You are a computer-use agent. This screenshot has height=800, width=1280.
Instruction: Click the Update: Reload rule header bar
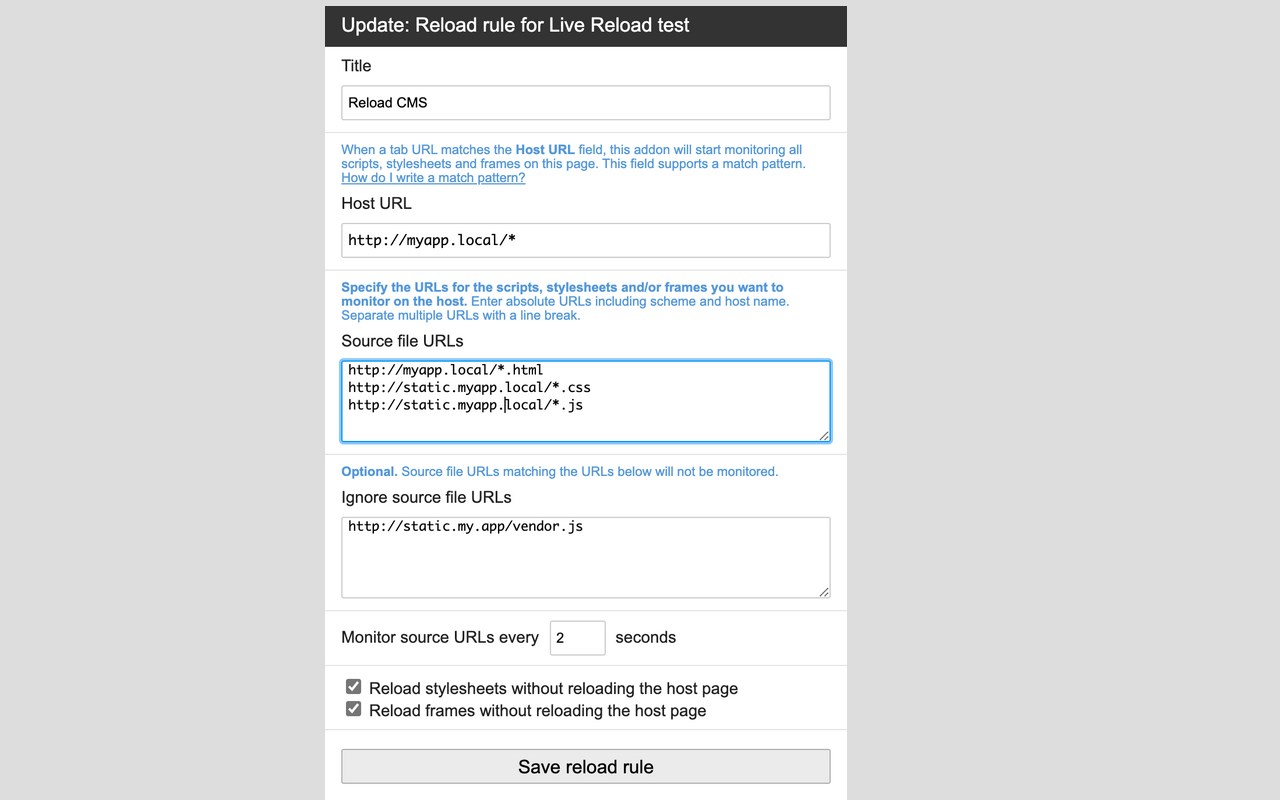coord(585,25)
